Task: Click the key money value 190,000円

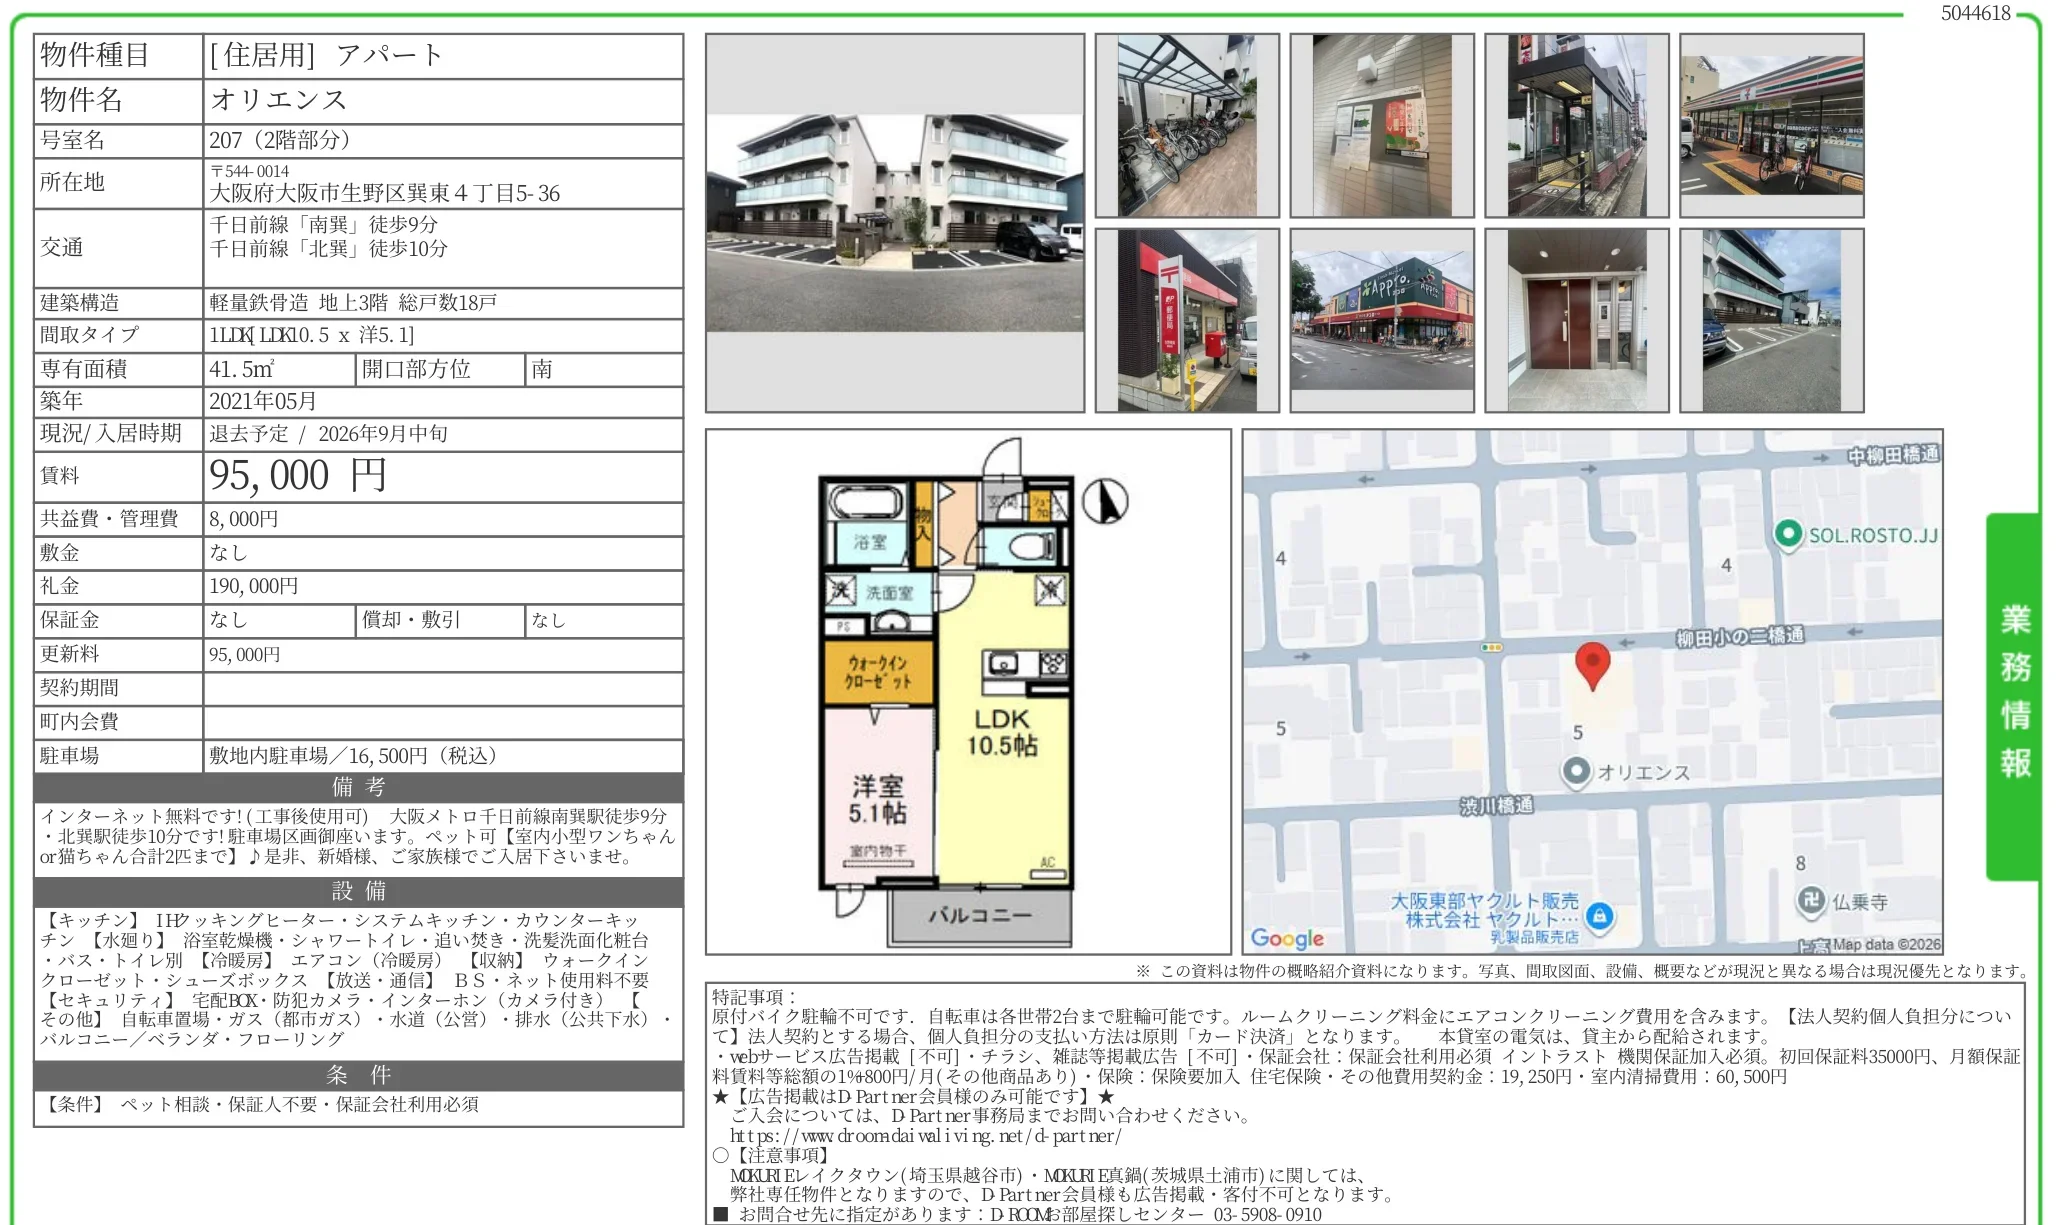Action: (254, 586)
